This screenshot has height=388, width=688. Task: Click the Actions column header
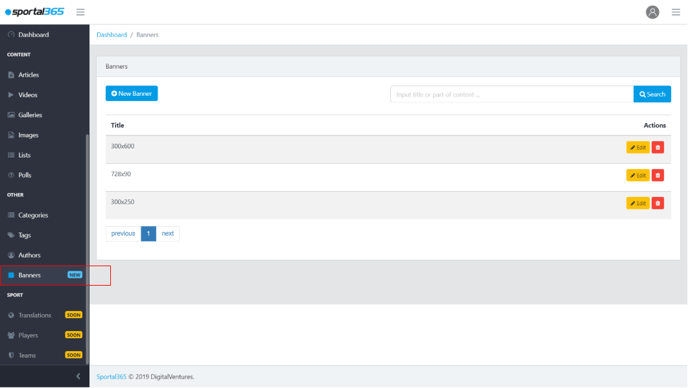(x=655, y=126)
